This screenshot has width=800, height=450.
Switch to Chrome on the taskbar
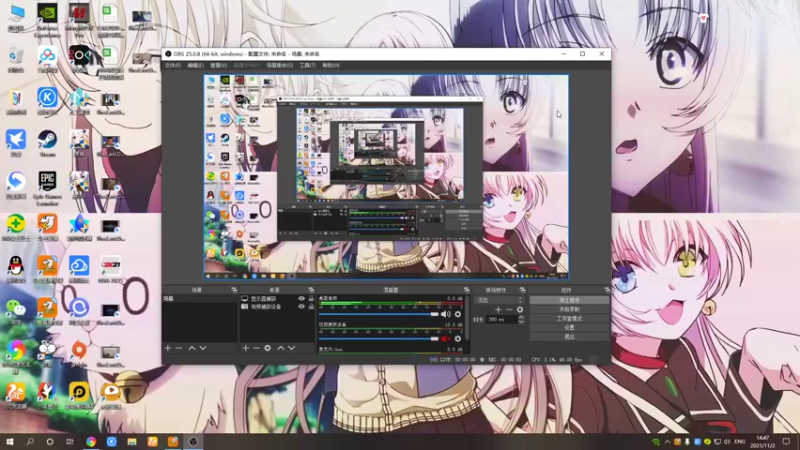(91, 441)
